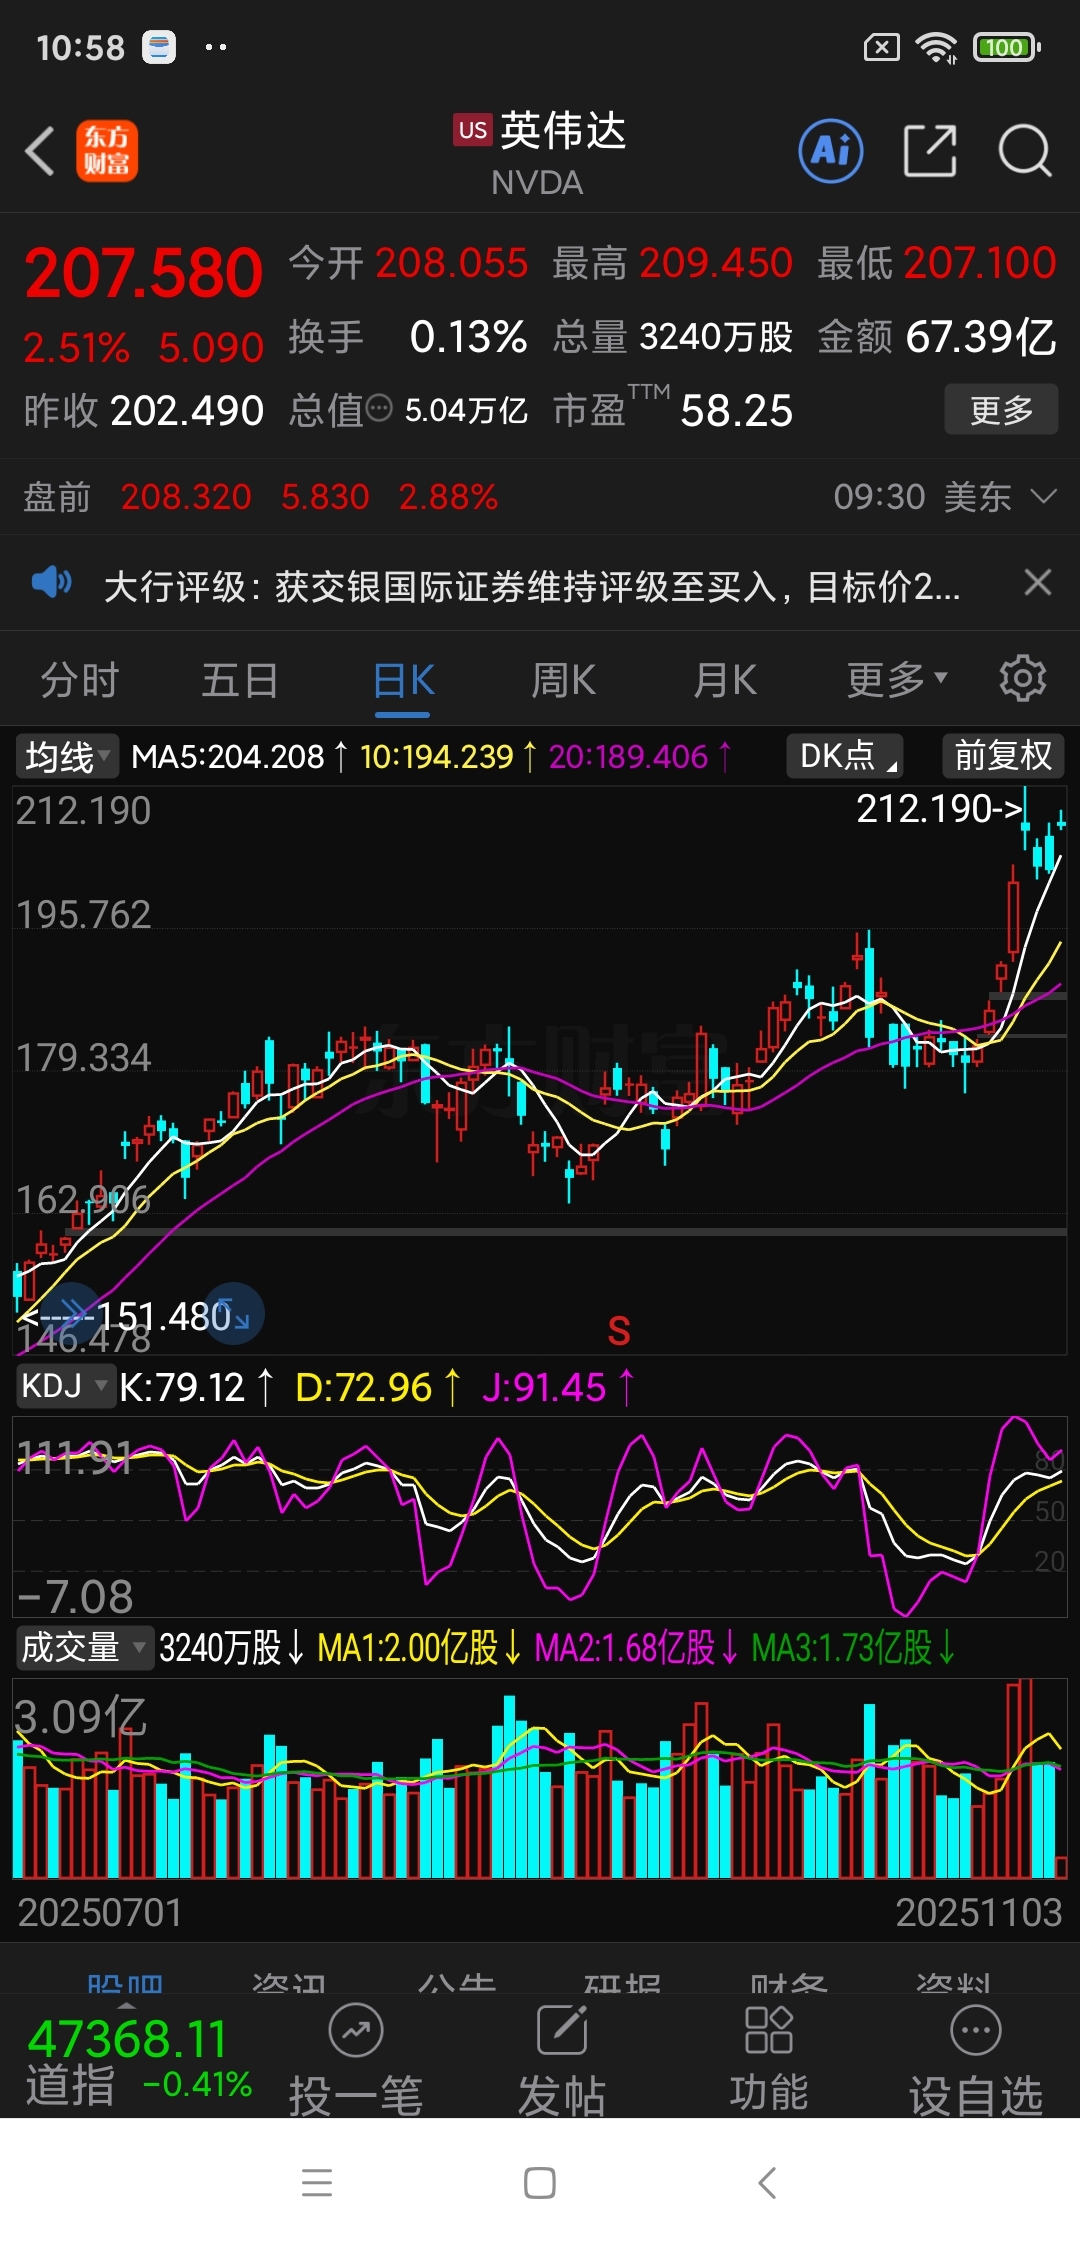Tap chart scroll-left double-arrow icon
Image resolution: width=1080 pixels, height=2248 pixels.
[73, 1312]
